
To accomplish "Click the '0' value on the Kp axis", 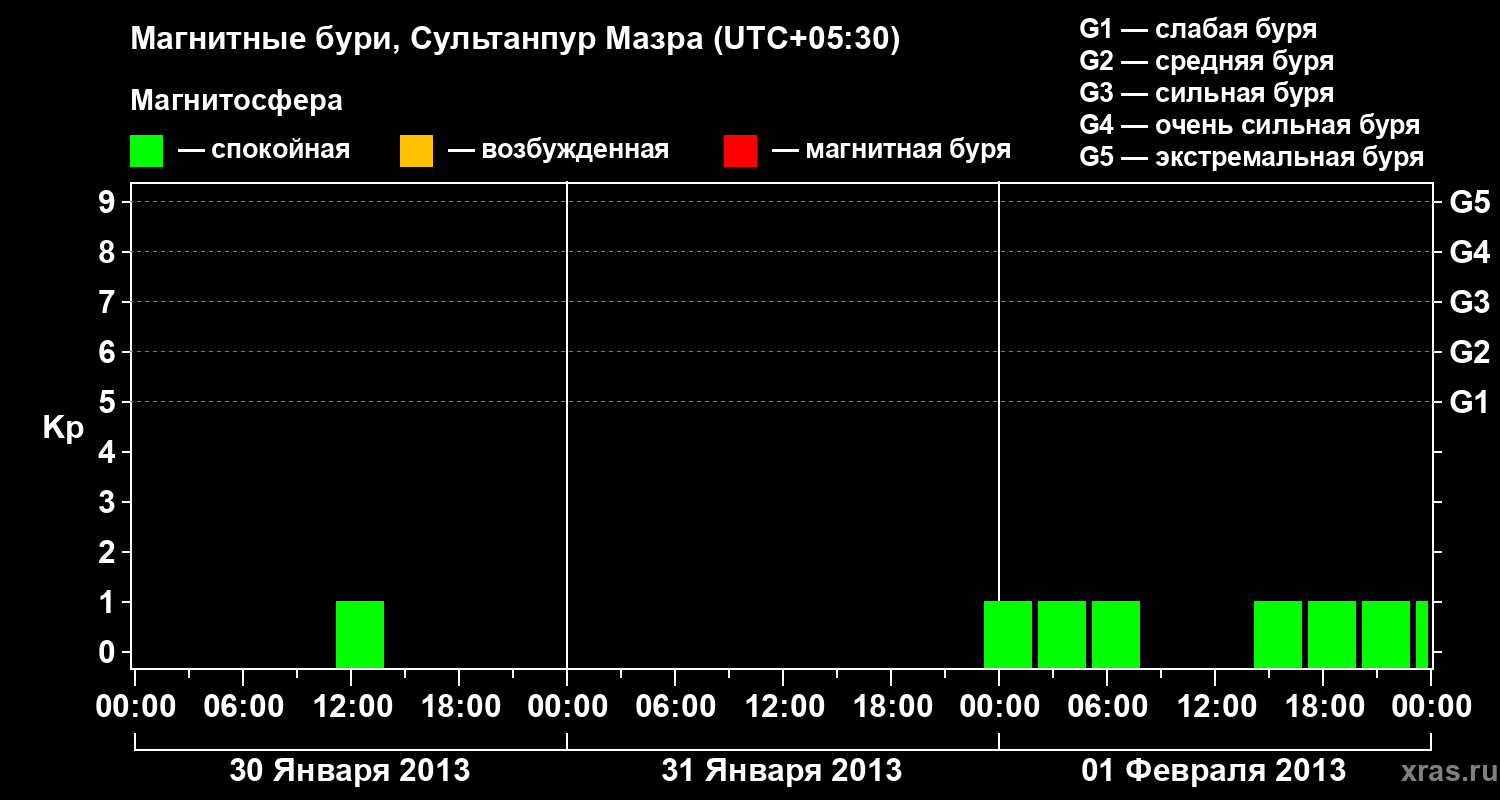I will pos(109,652).
